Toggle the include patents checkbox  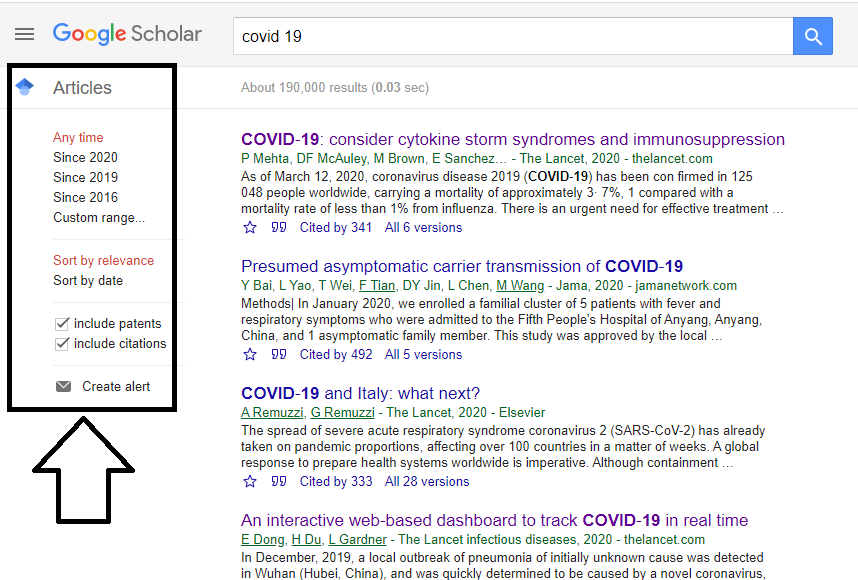click(x=62, y=324)
